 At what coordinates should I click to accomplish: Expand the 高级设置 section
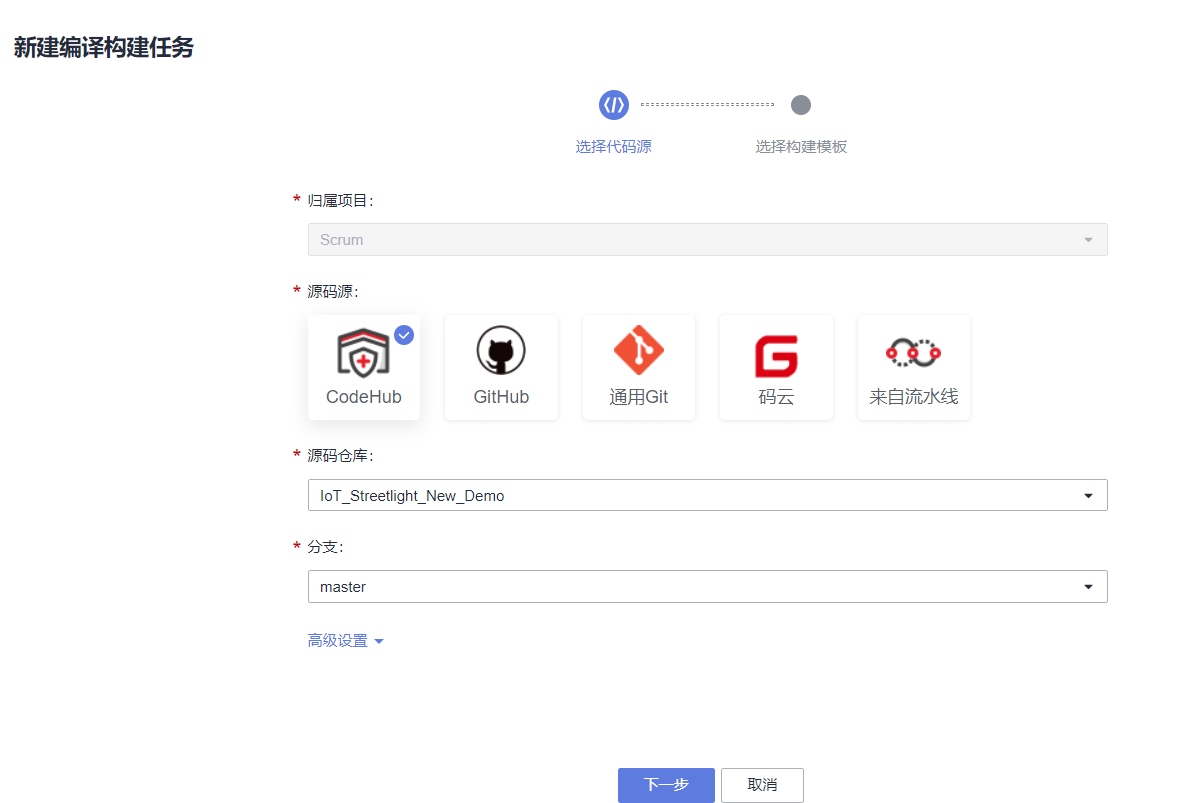click(345, 641)
